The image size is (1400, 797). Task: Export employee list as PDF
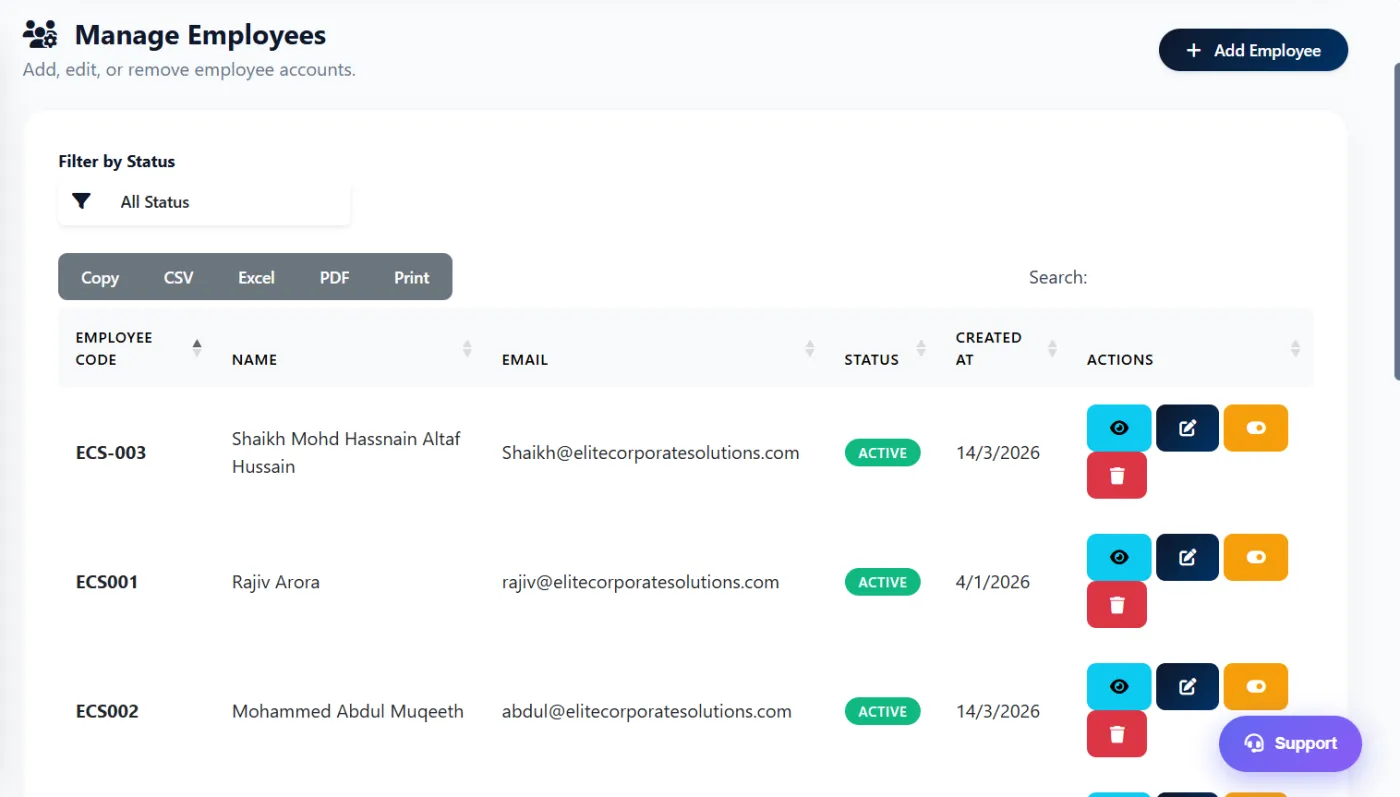[x=334, y=277]
